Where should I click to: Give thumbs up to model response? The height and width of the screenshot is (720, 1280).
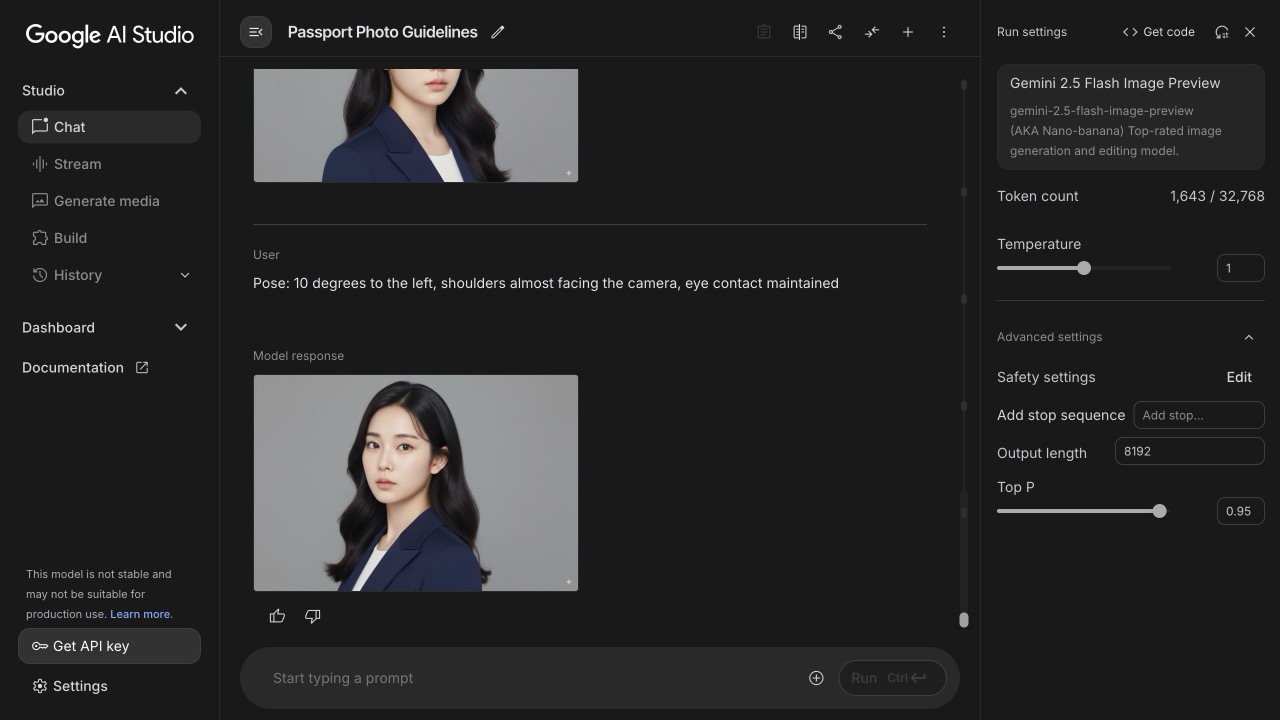point(277,616)
